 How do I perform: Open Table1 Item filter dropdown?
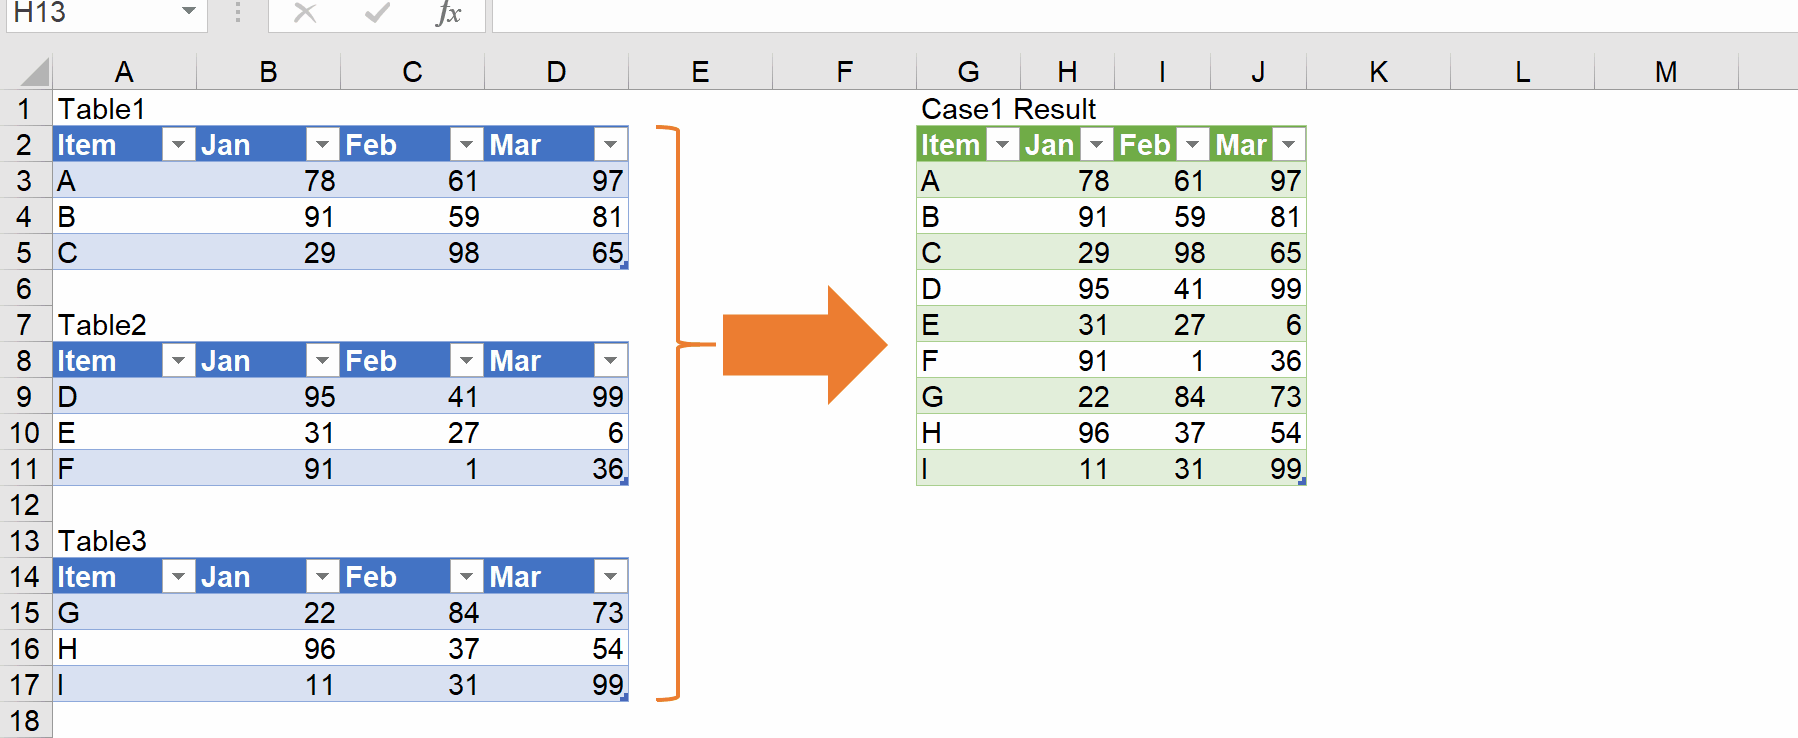(178, 145)
